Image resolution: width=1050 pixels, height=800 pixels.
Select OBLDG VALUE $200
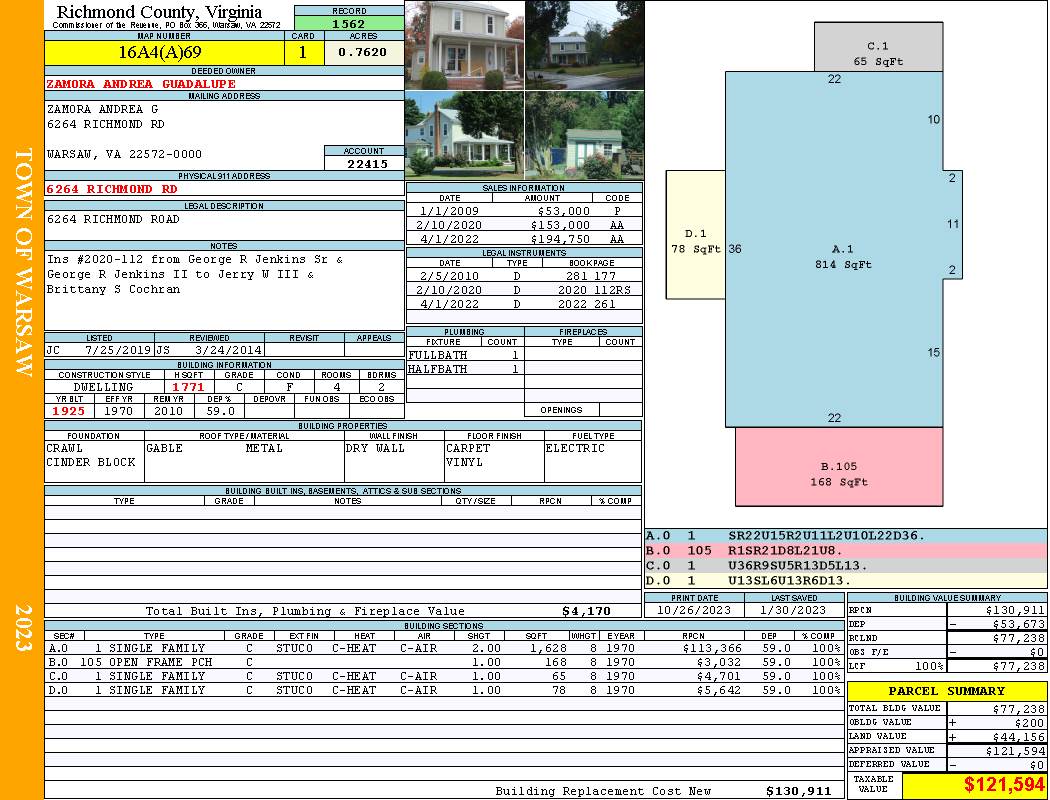(x=1029, y=722)
